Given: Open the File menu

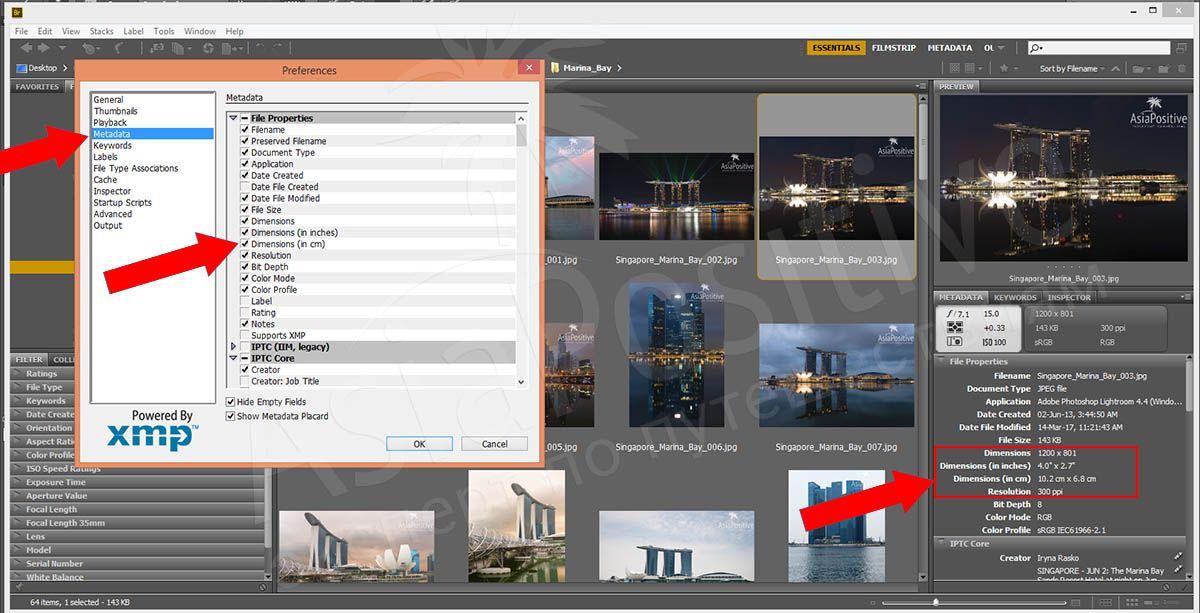Looking at the screenshot, I should [x=21, y=31].
